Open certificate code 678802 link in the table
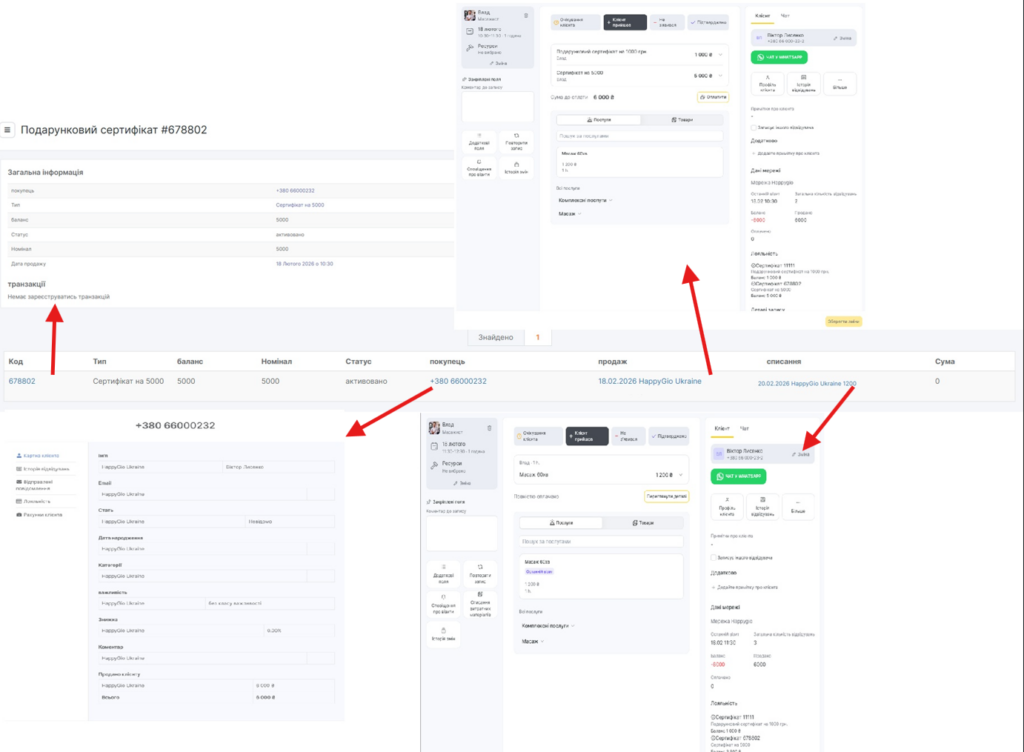This screenshot has width=1024, height=752. click(22, 381)
